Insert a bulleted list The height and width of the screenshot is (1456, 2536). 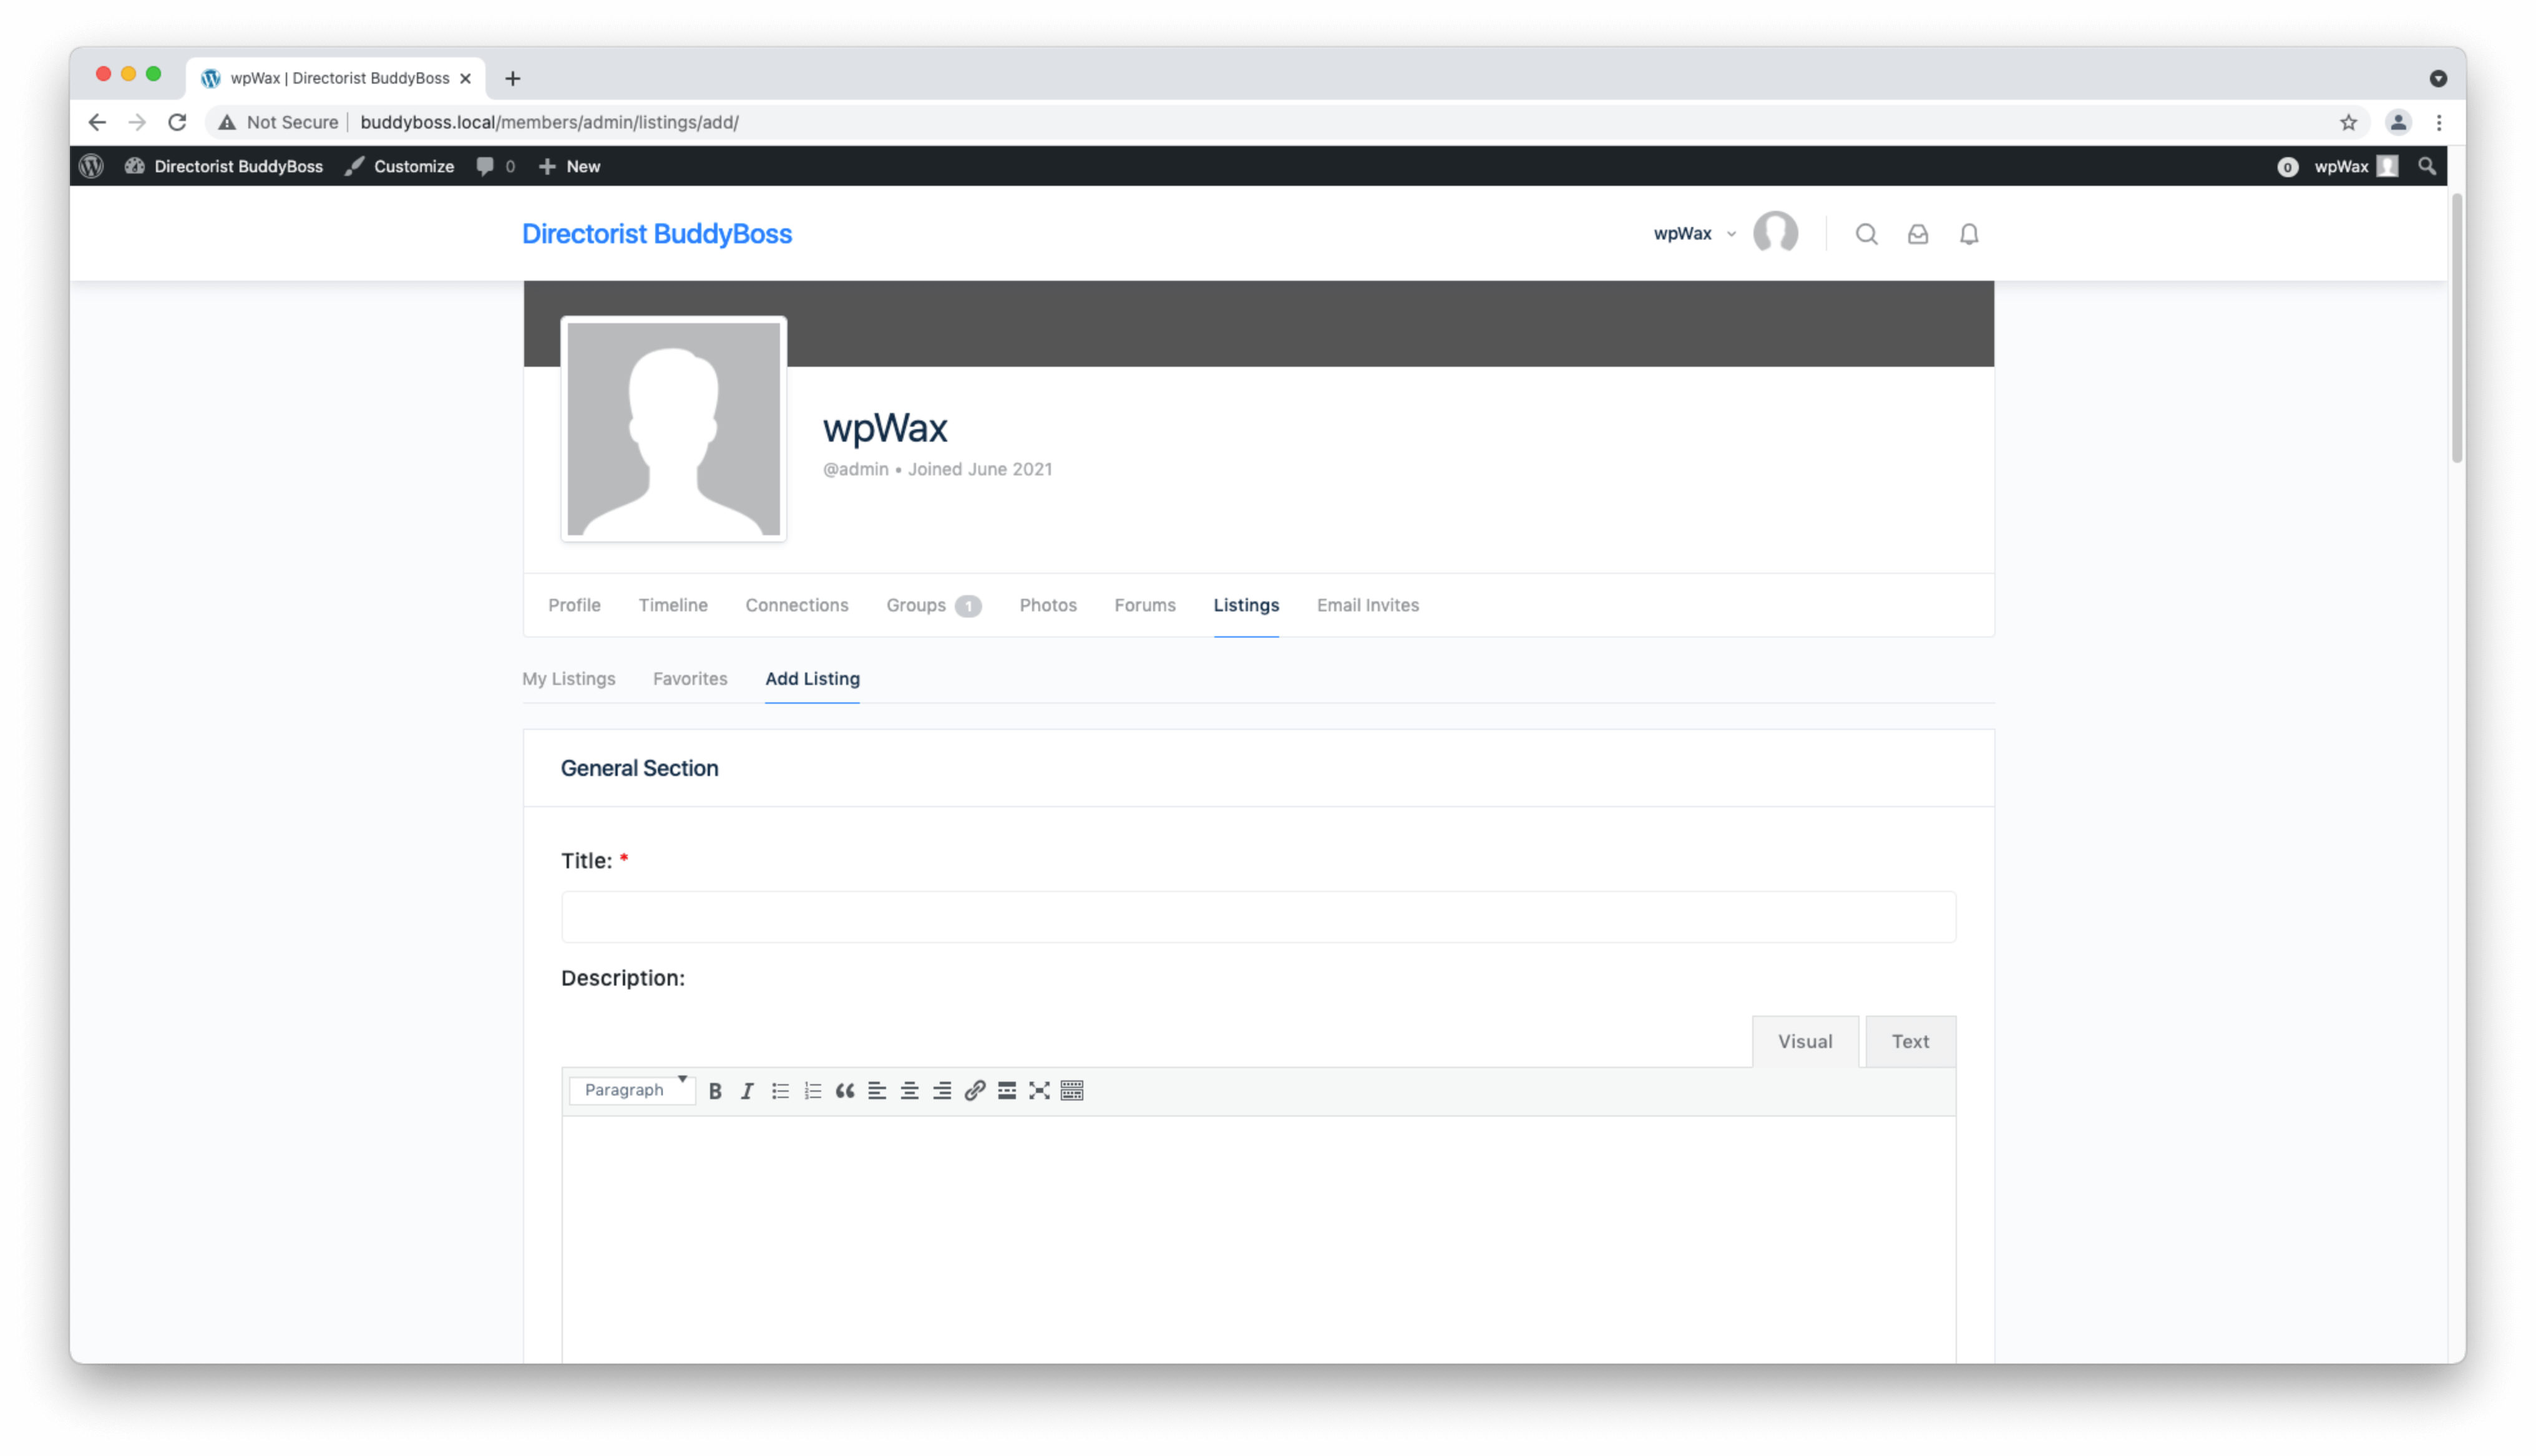pyautogui.click(x=780, y=1090)
